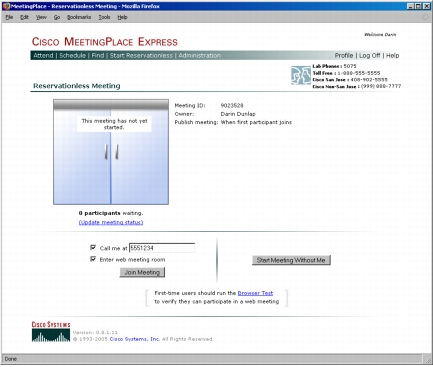Select the Log Off link

point(370,55)
